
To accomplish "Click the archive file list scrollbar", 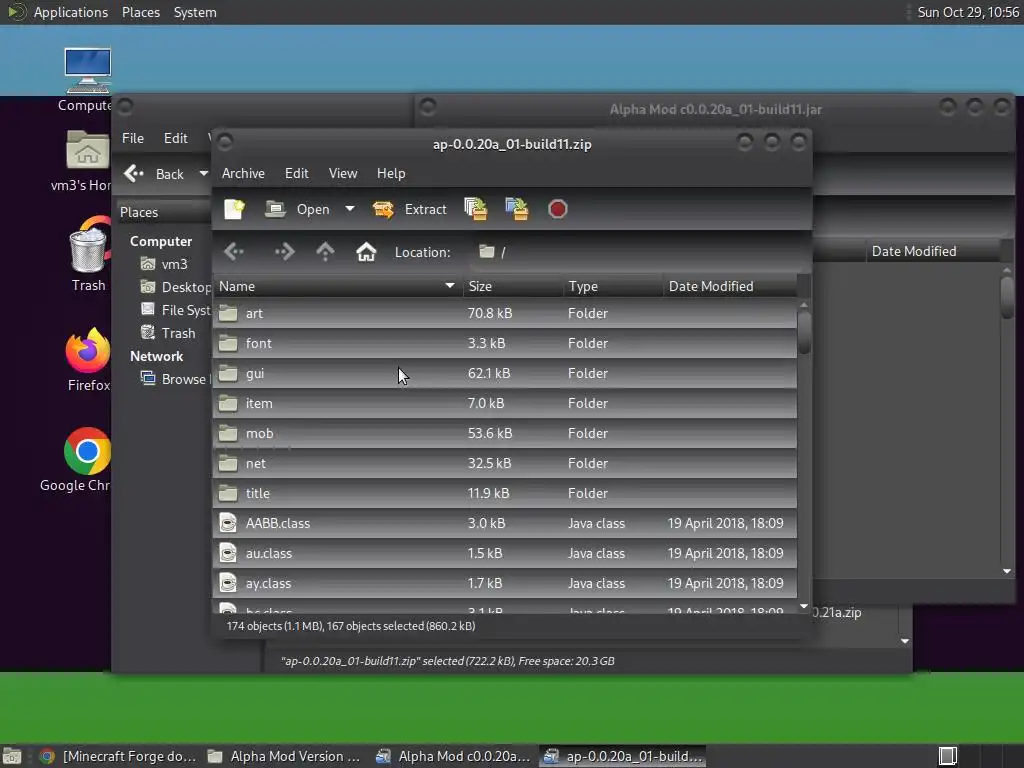I will point(804,333).
